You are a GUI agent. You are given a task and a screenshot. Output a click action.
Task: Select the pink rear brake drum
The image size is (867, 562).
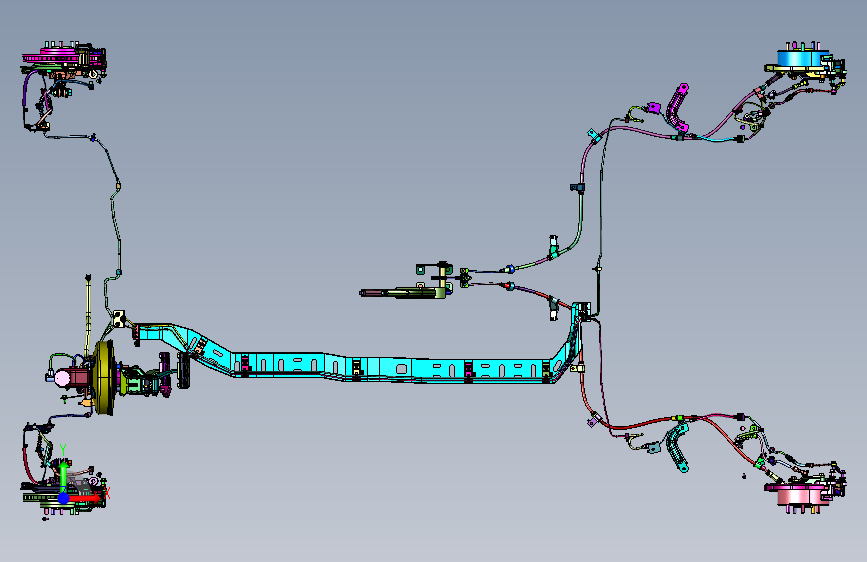coord(803,495)
